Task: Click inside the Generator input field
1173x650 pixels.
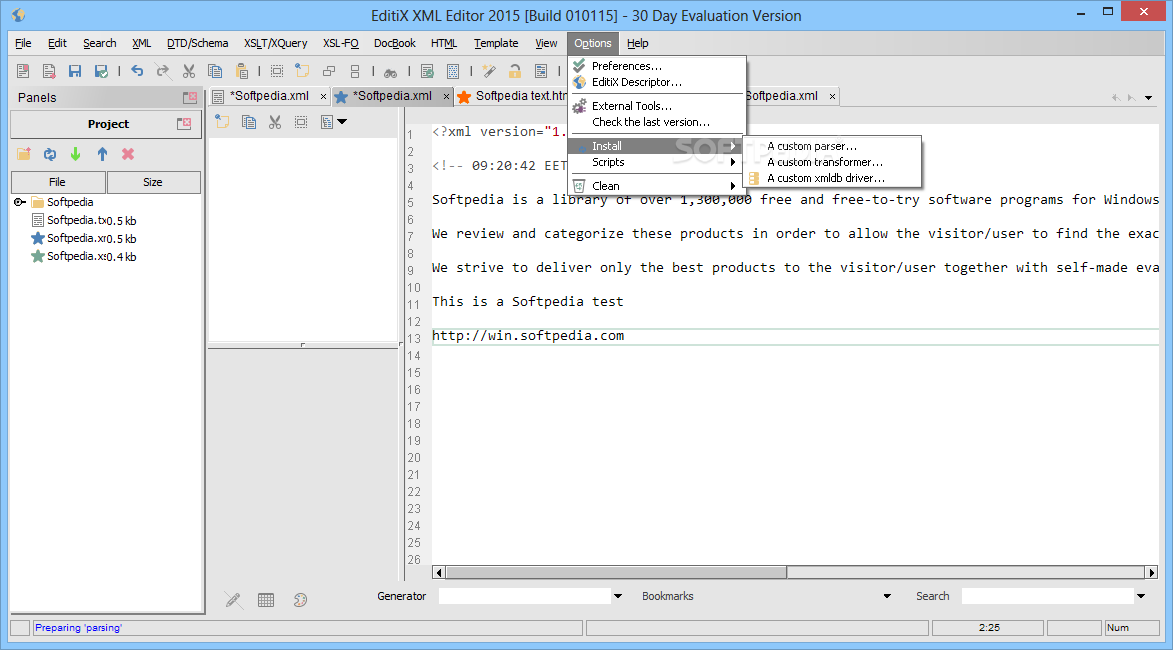Action: [525, 596]
